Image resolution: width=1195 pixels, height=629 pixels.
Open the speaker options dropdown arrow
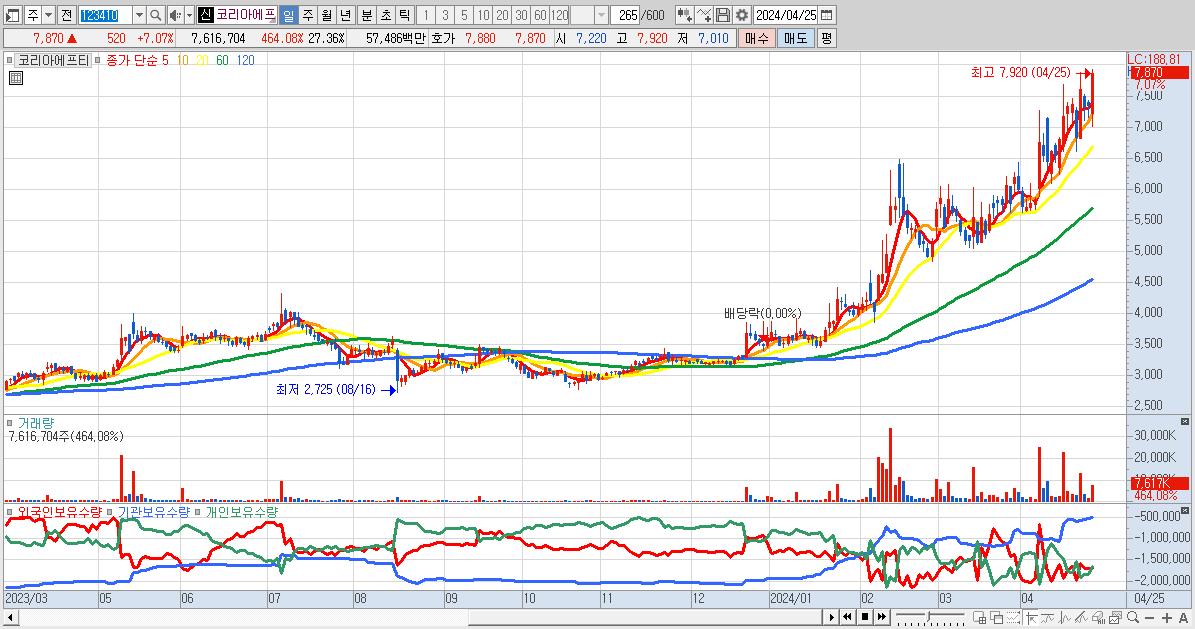tap(189, 15)
